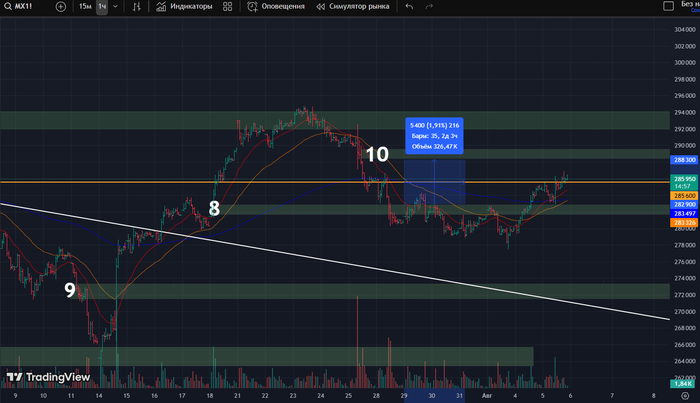Image resolution: width=700 pixels, height=403 pixels.
Task: Switch to the 15m timeframe
Action: 86,6
